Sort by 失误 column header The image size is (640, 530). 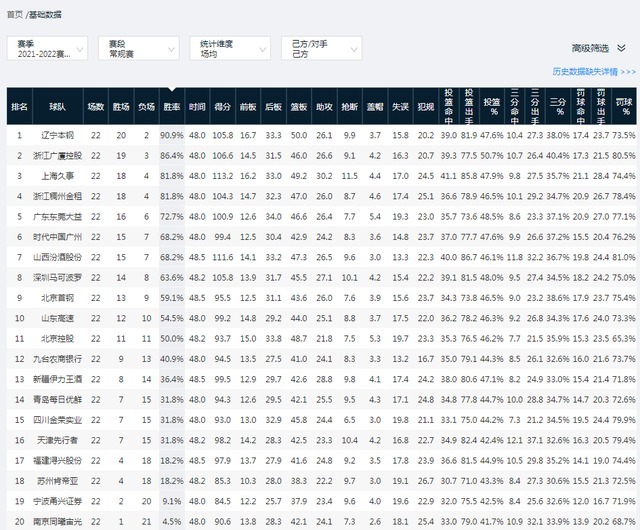click(x=400, y=107)
